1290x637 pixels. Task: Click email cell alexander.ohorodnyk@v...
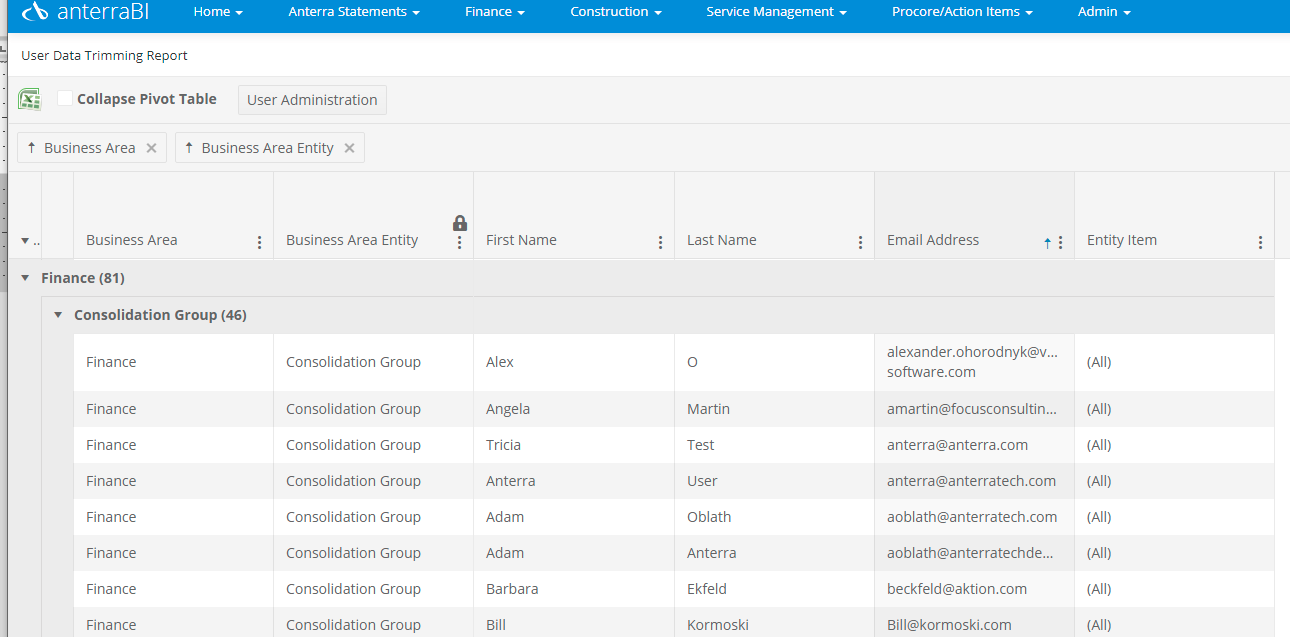point(972,362)
